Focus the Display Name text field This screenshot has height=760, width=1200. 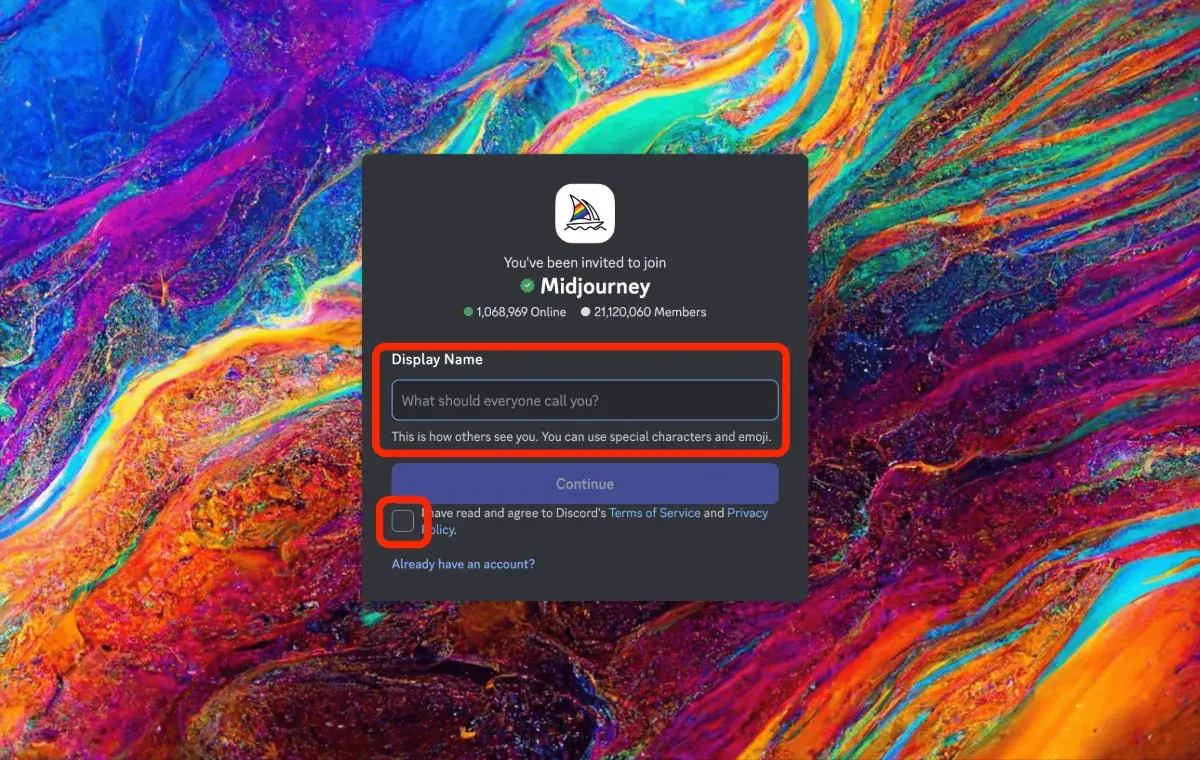click(585, 400)
